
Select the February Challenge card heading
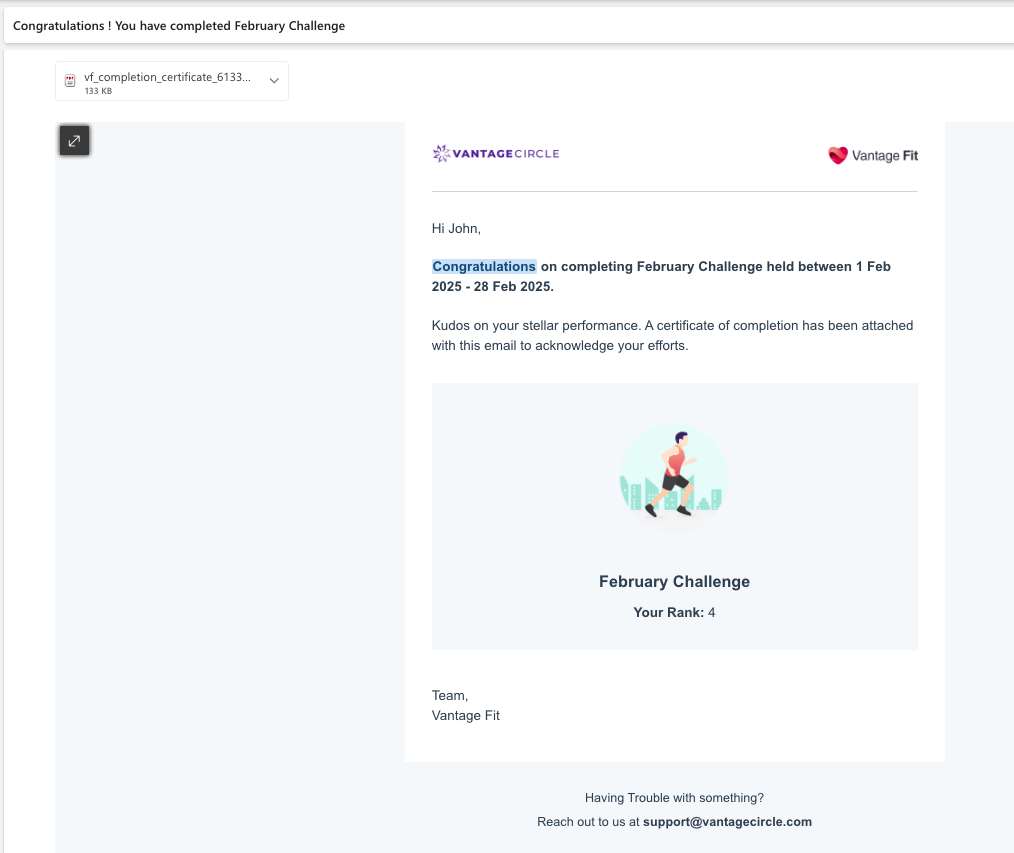(x=674, y=581)
